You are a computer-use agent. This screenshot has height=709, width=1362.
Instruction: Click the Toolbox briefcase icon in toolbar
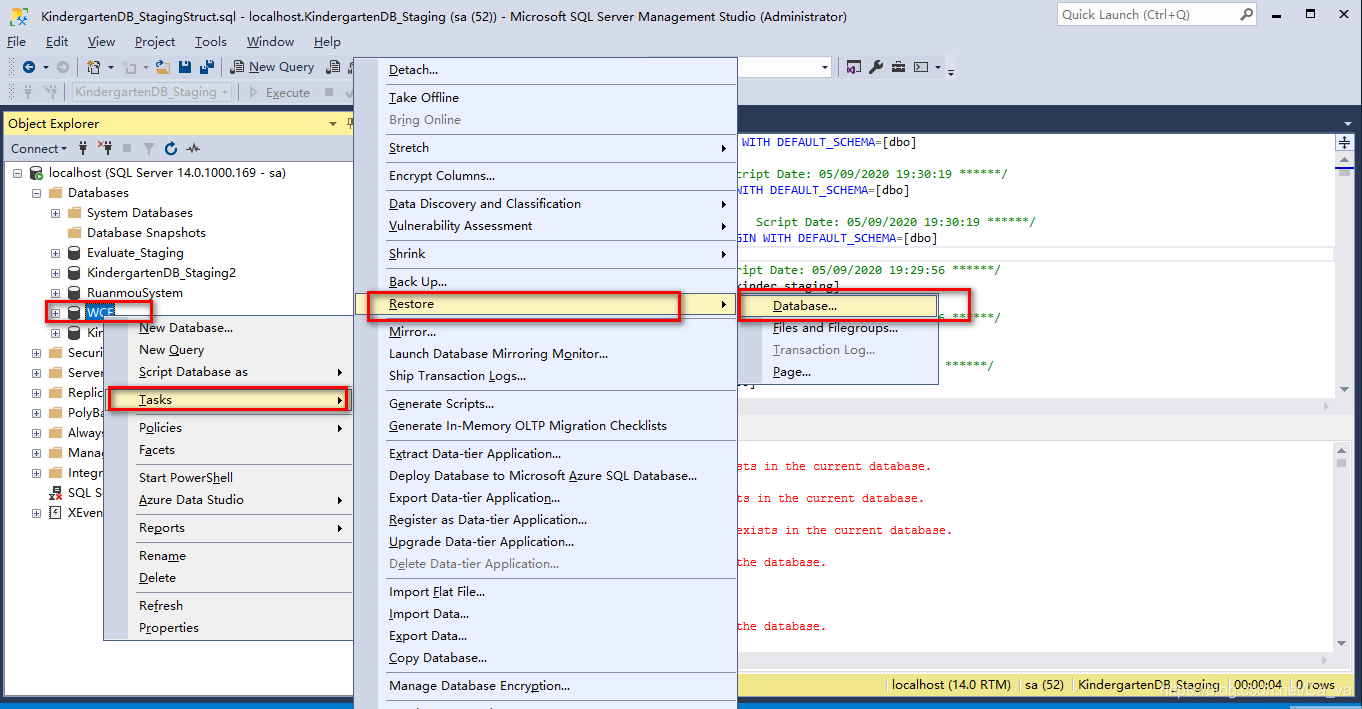tap(898, 67)
